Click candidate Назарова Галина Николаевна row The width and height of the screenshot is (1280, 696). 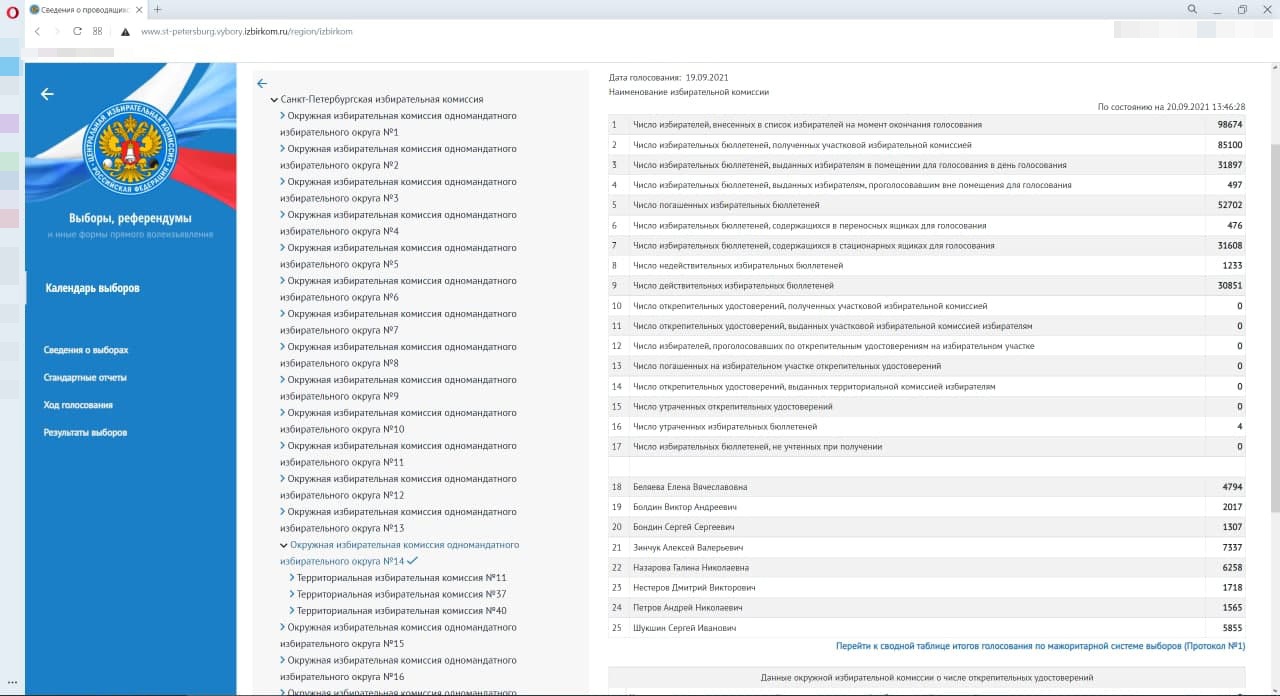coord(927,568)
